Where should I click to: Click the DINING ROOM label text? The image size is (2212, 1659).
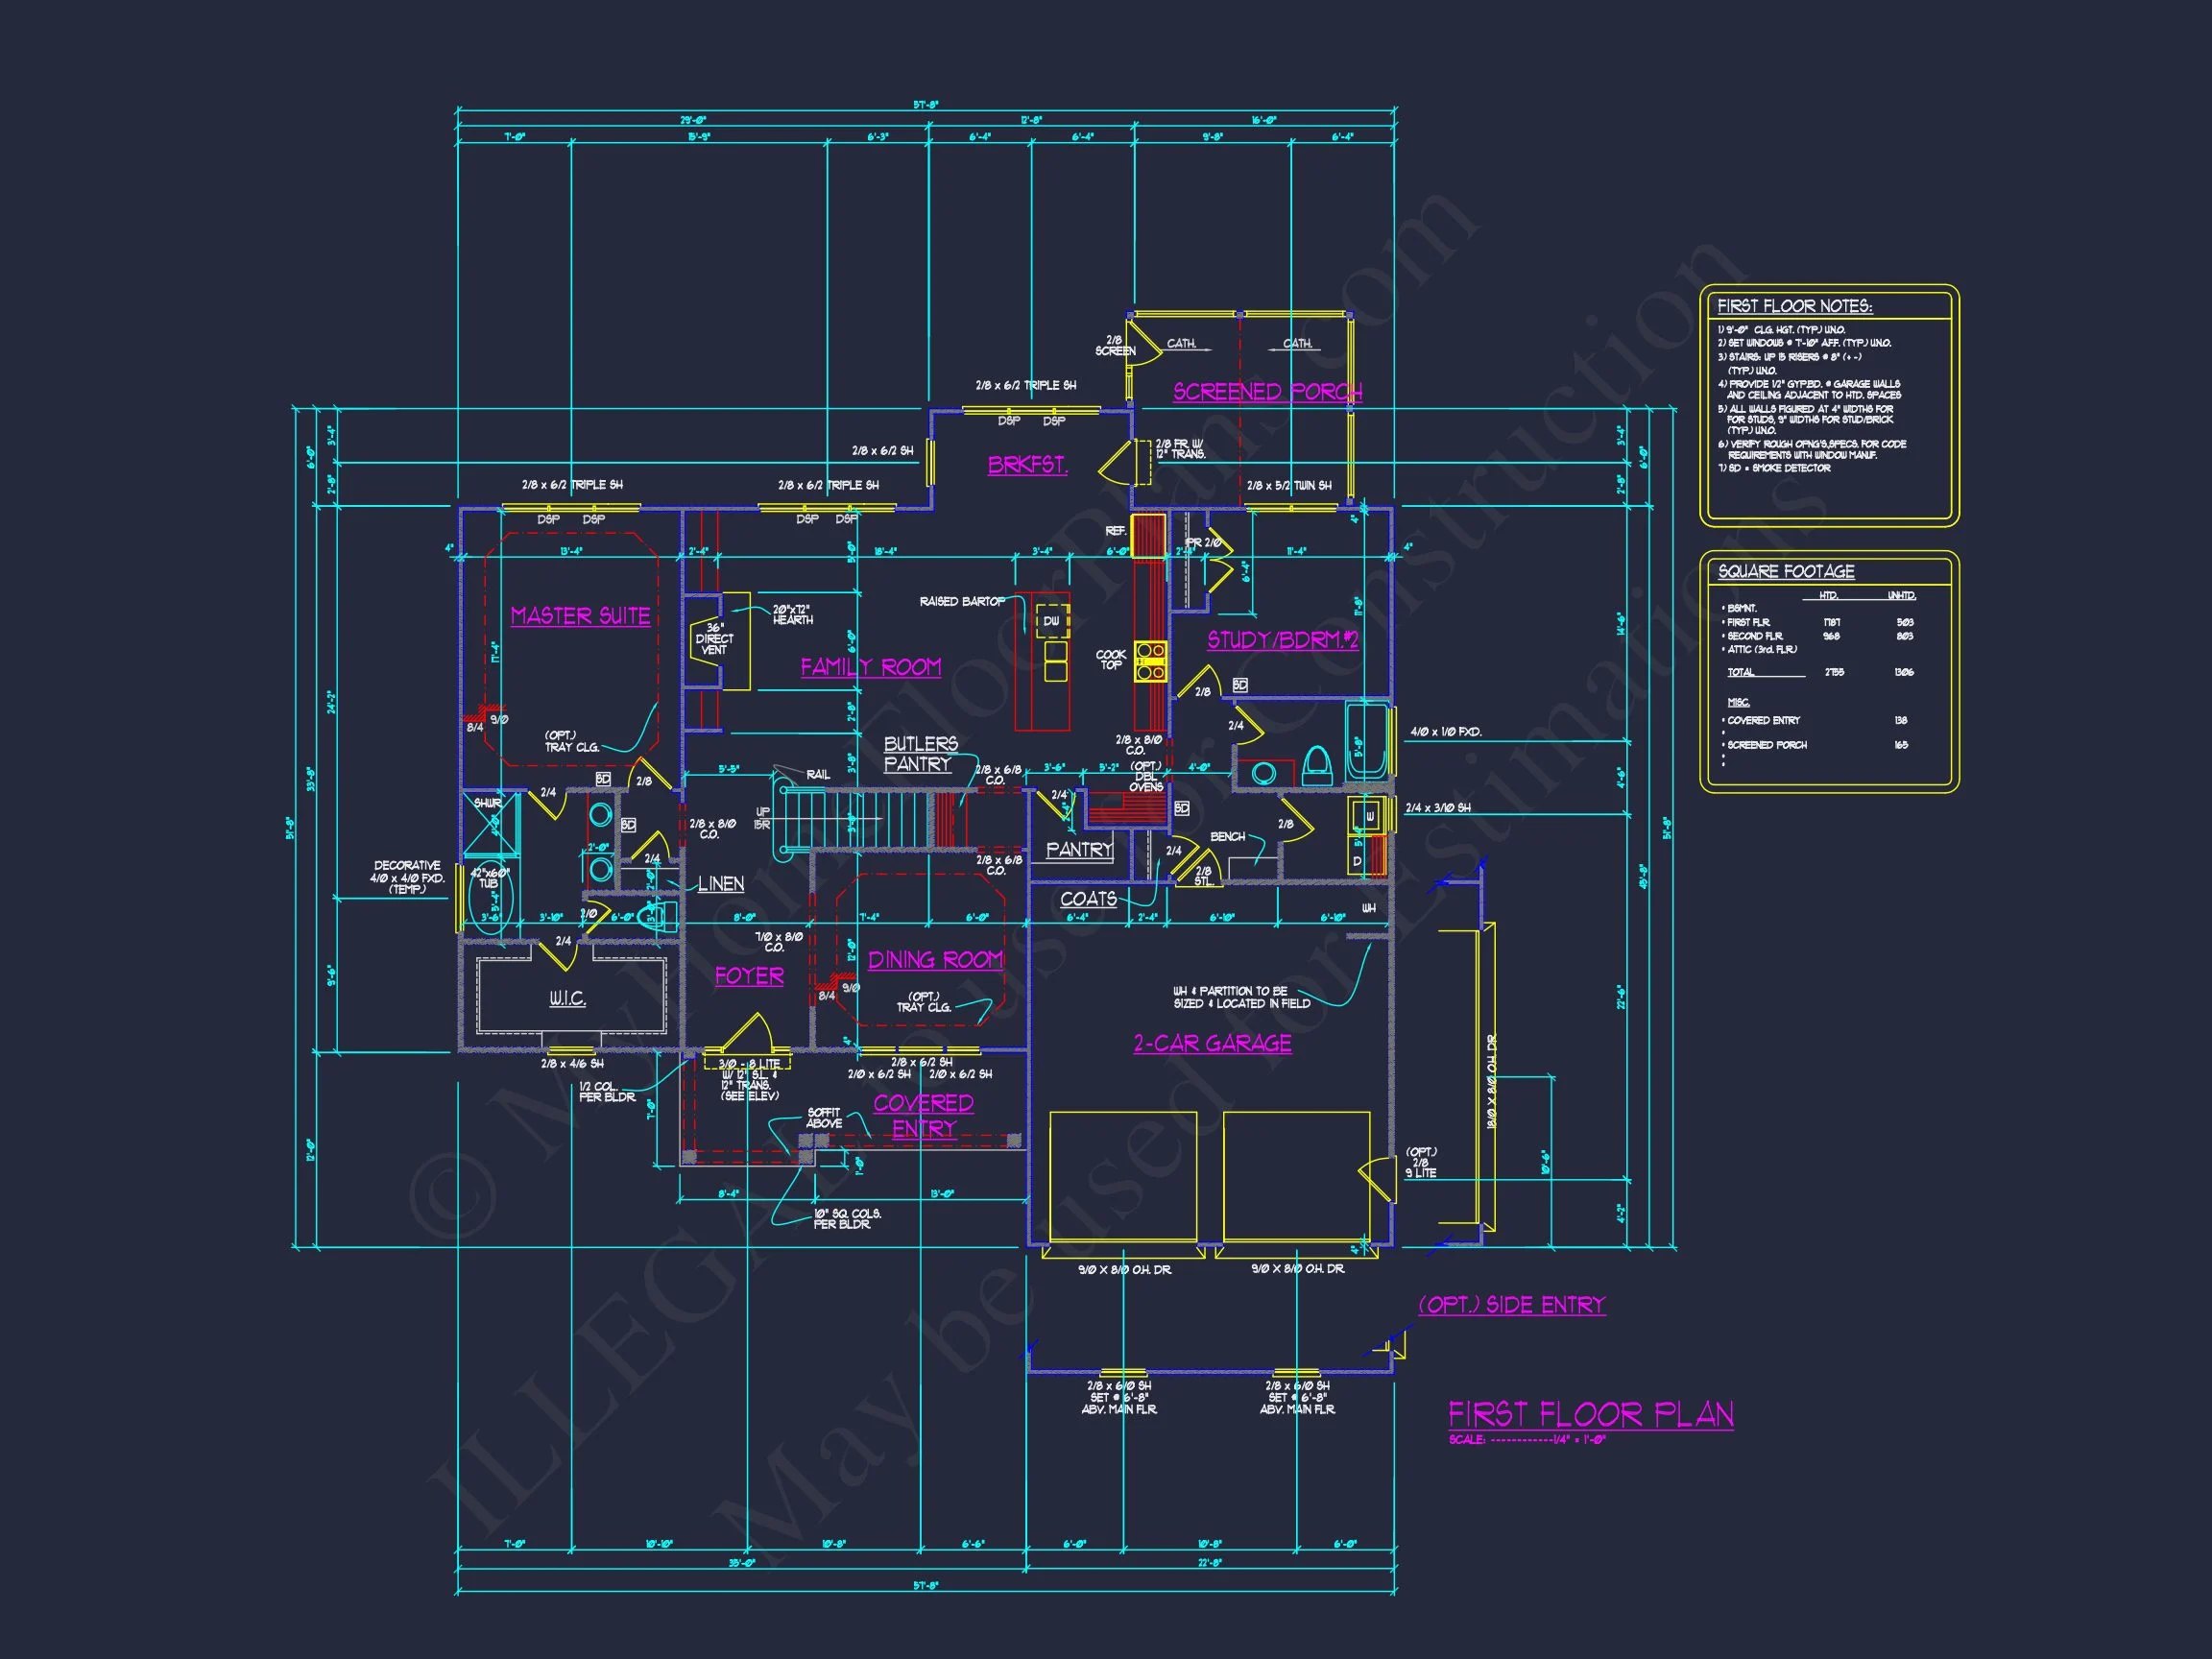[x=935, y=960]
